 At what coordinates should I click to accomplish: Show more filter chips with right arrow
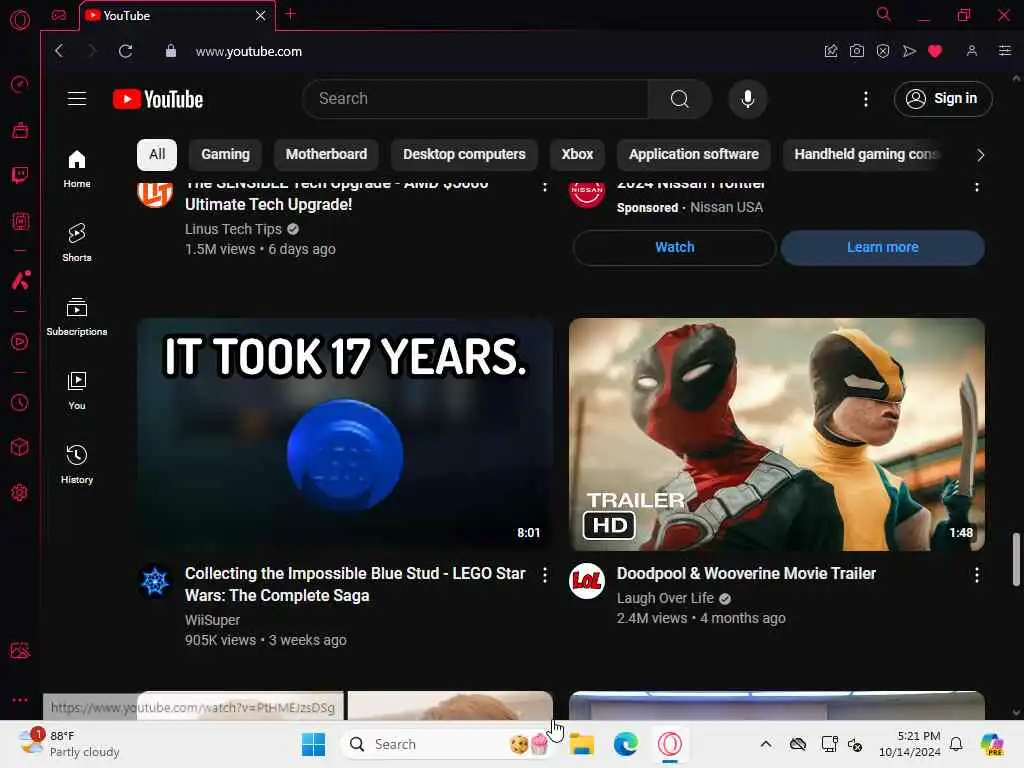coord(980,155)
